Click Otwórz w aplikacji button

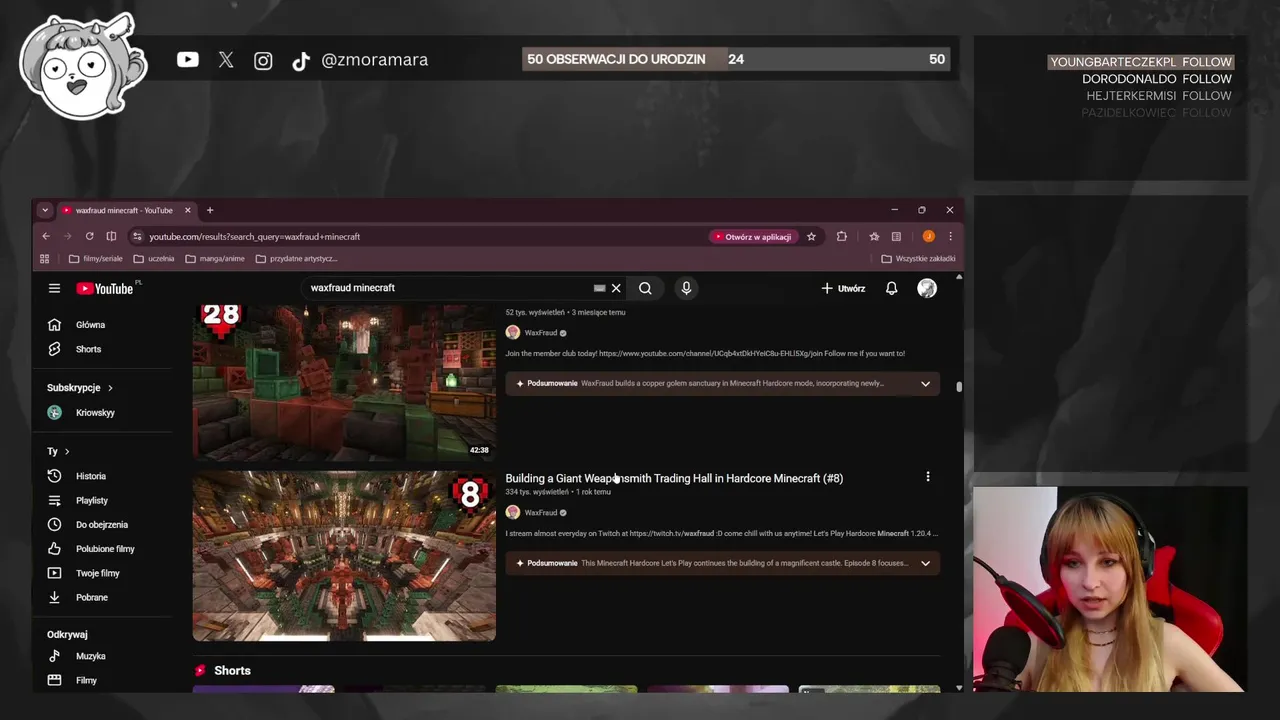point(753,237)
